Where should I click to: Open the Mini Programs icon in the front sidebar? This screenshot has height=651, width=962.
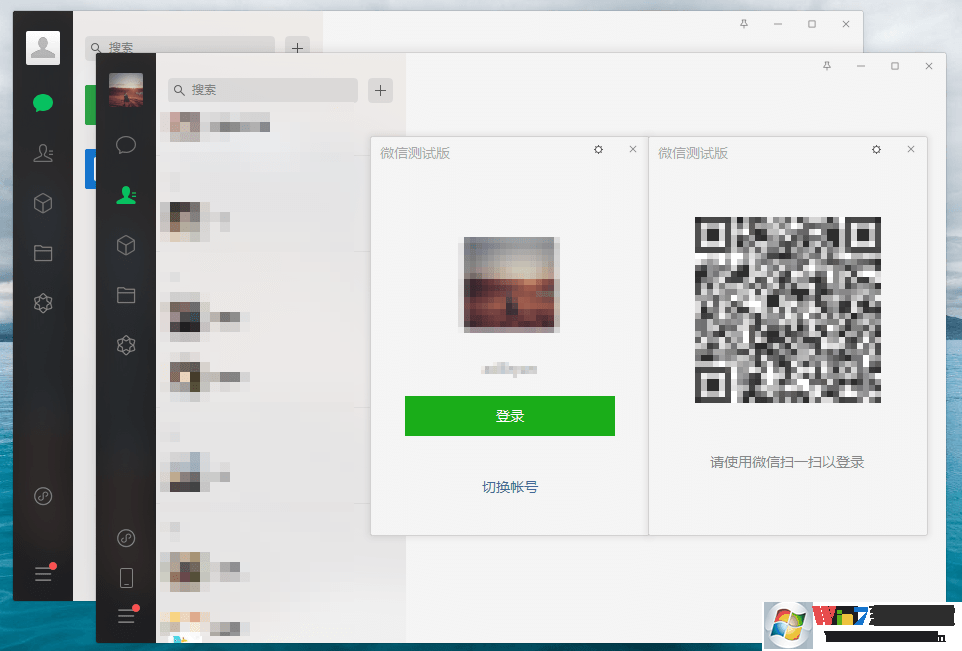click(126, 538)
